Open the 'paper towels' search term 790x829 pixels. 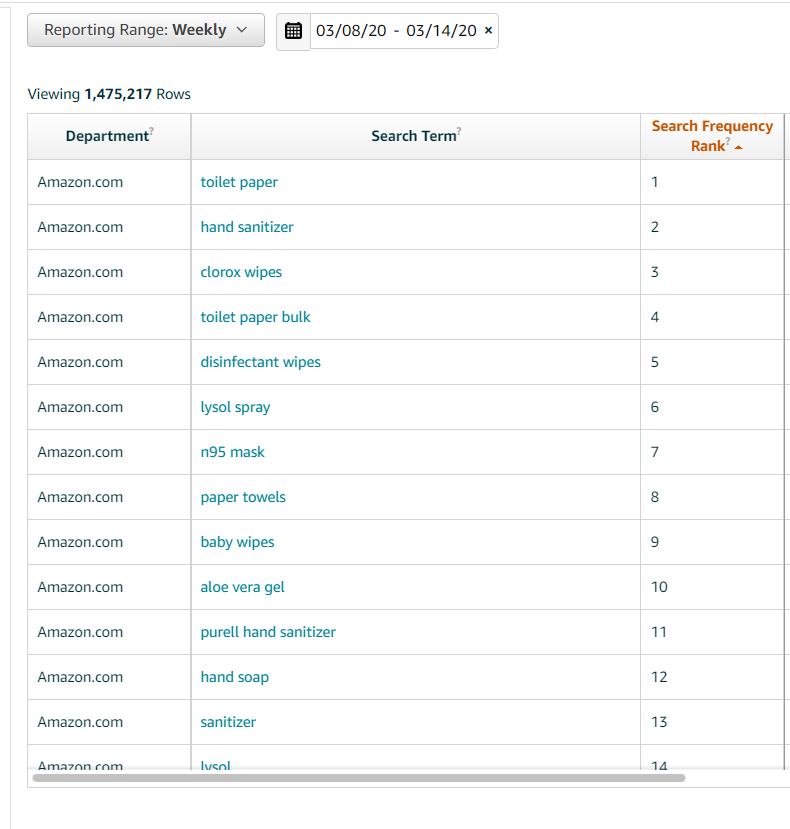(243, 497)
